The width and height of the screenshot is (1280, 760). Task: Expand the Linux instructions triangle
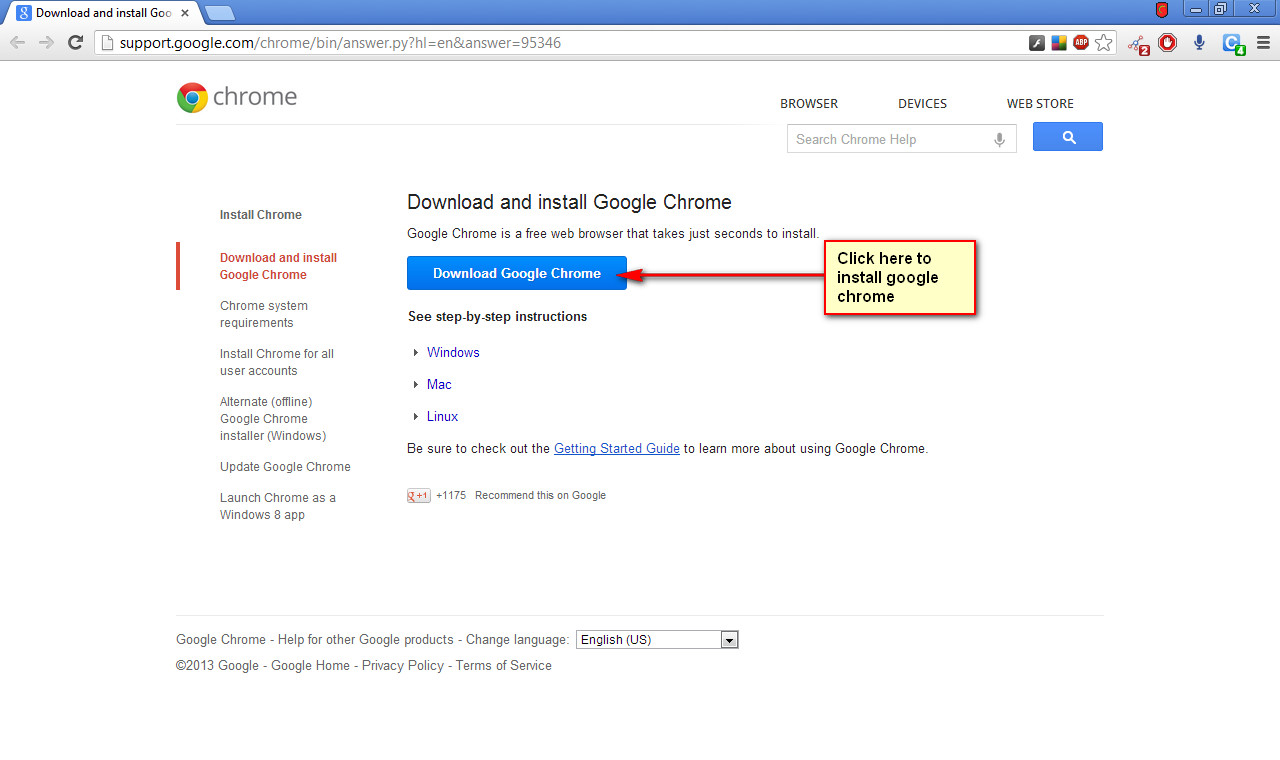coord(416,417)
